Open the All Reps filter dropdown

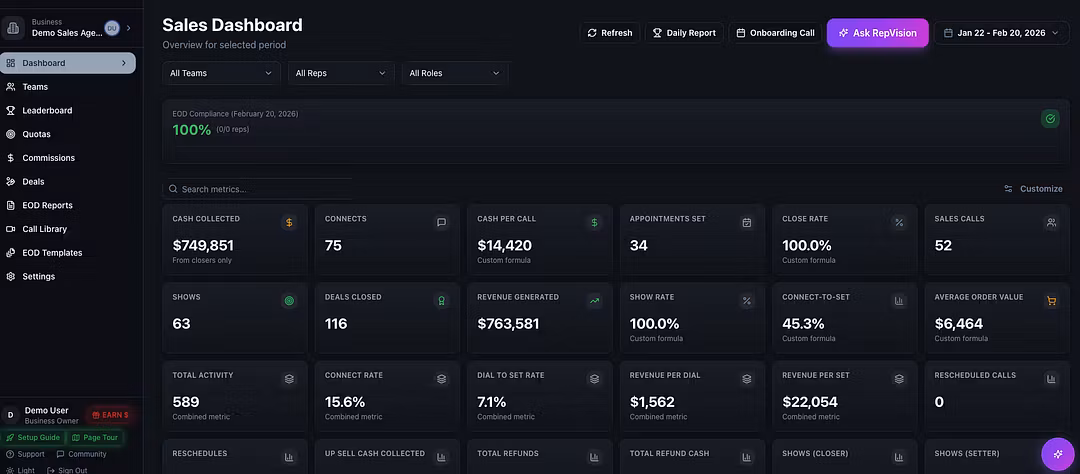click(340, 73)
